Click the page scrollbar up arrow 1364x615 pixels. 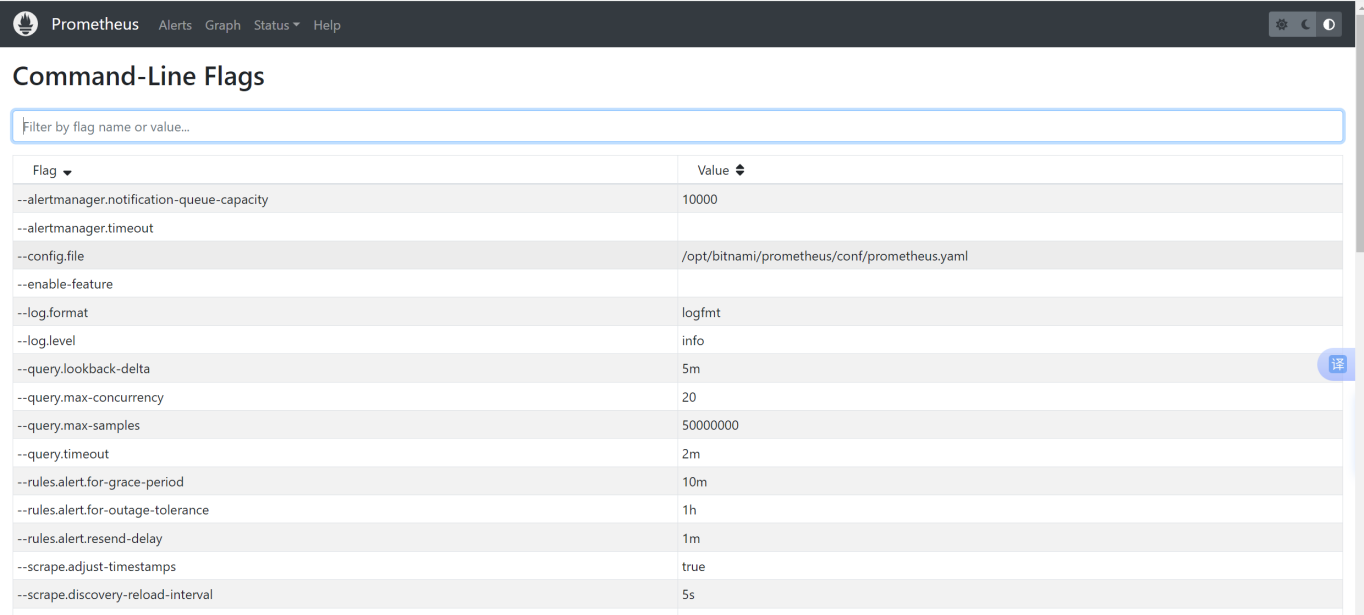pyautogui.click(x=1358, y=6)
